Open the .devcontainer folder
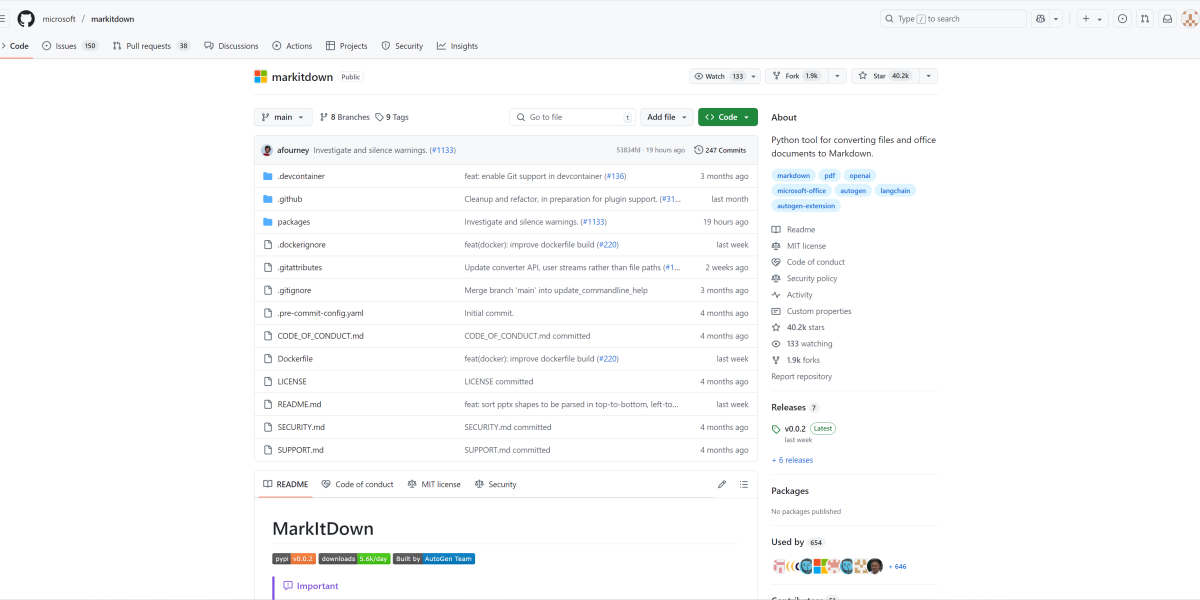This screenshot has height=600, width=1200. (x=301, y=176)
